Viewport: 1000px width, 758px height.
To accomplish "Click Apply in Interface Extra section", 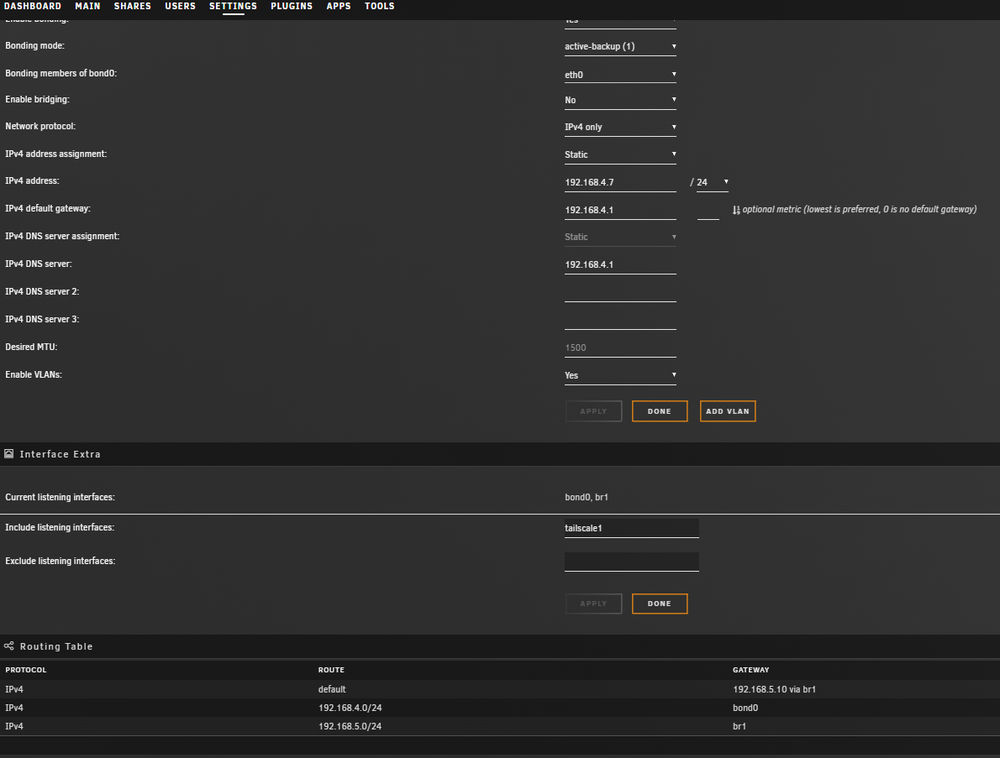I will point(594,604).
